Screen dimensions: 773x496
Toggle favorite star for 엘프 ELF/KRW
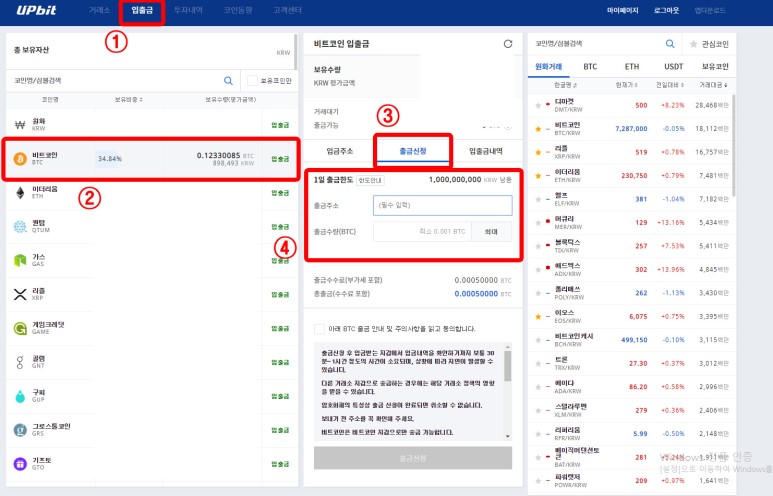coord(538,199)
